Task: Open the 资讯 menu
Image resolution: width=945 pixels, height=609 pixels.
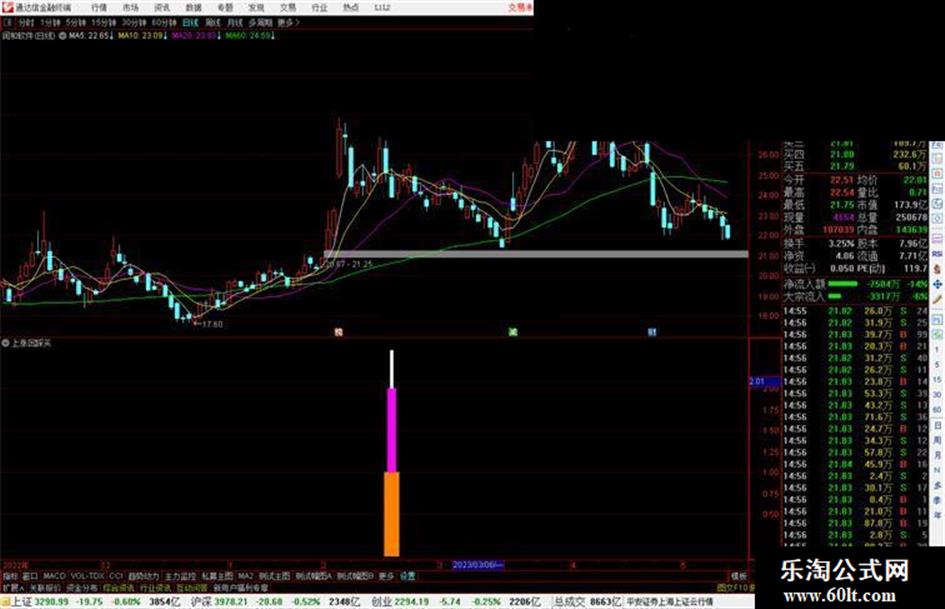Action: pyautogui.click(x=162, y=8)
